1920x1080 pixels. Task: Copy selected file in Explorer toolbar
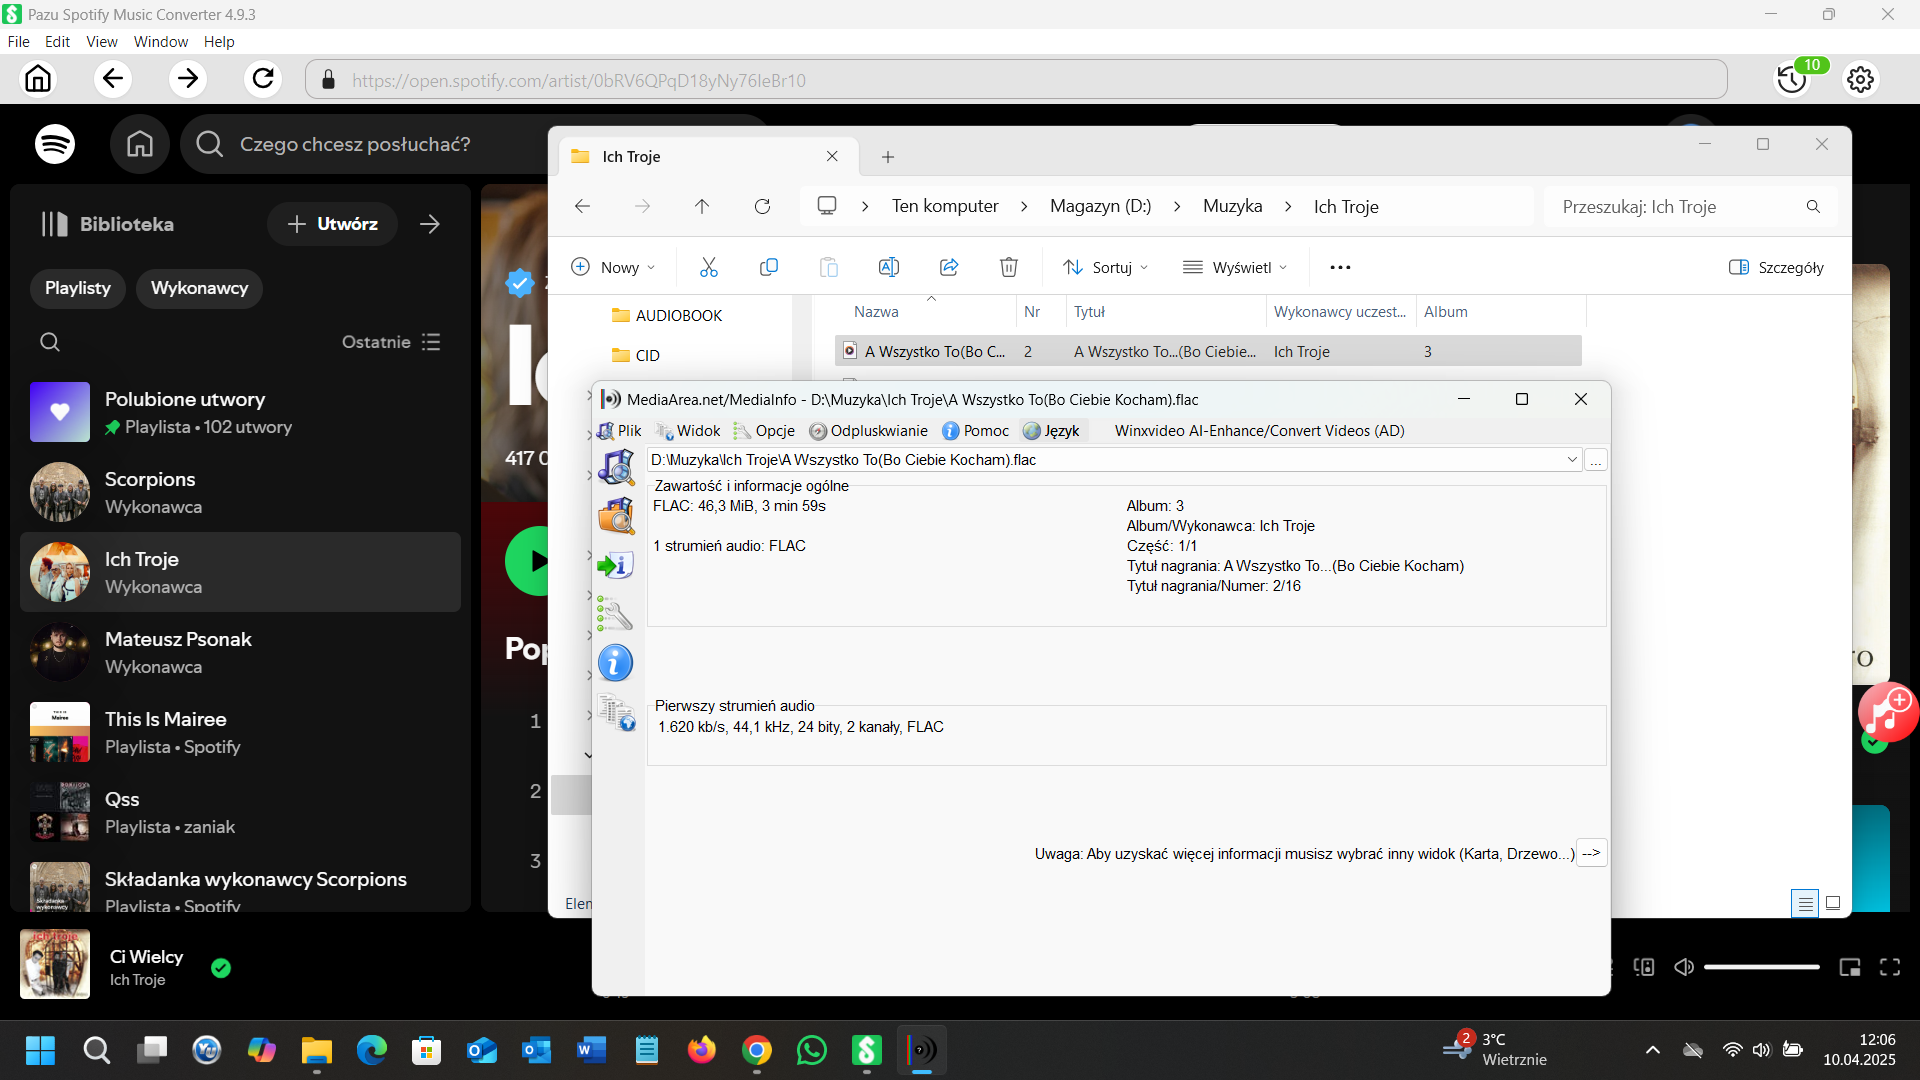point(769,267)
